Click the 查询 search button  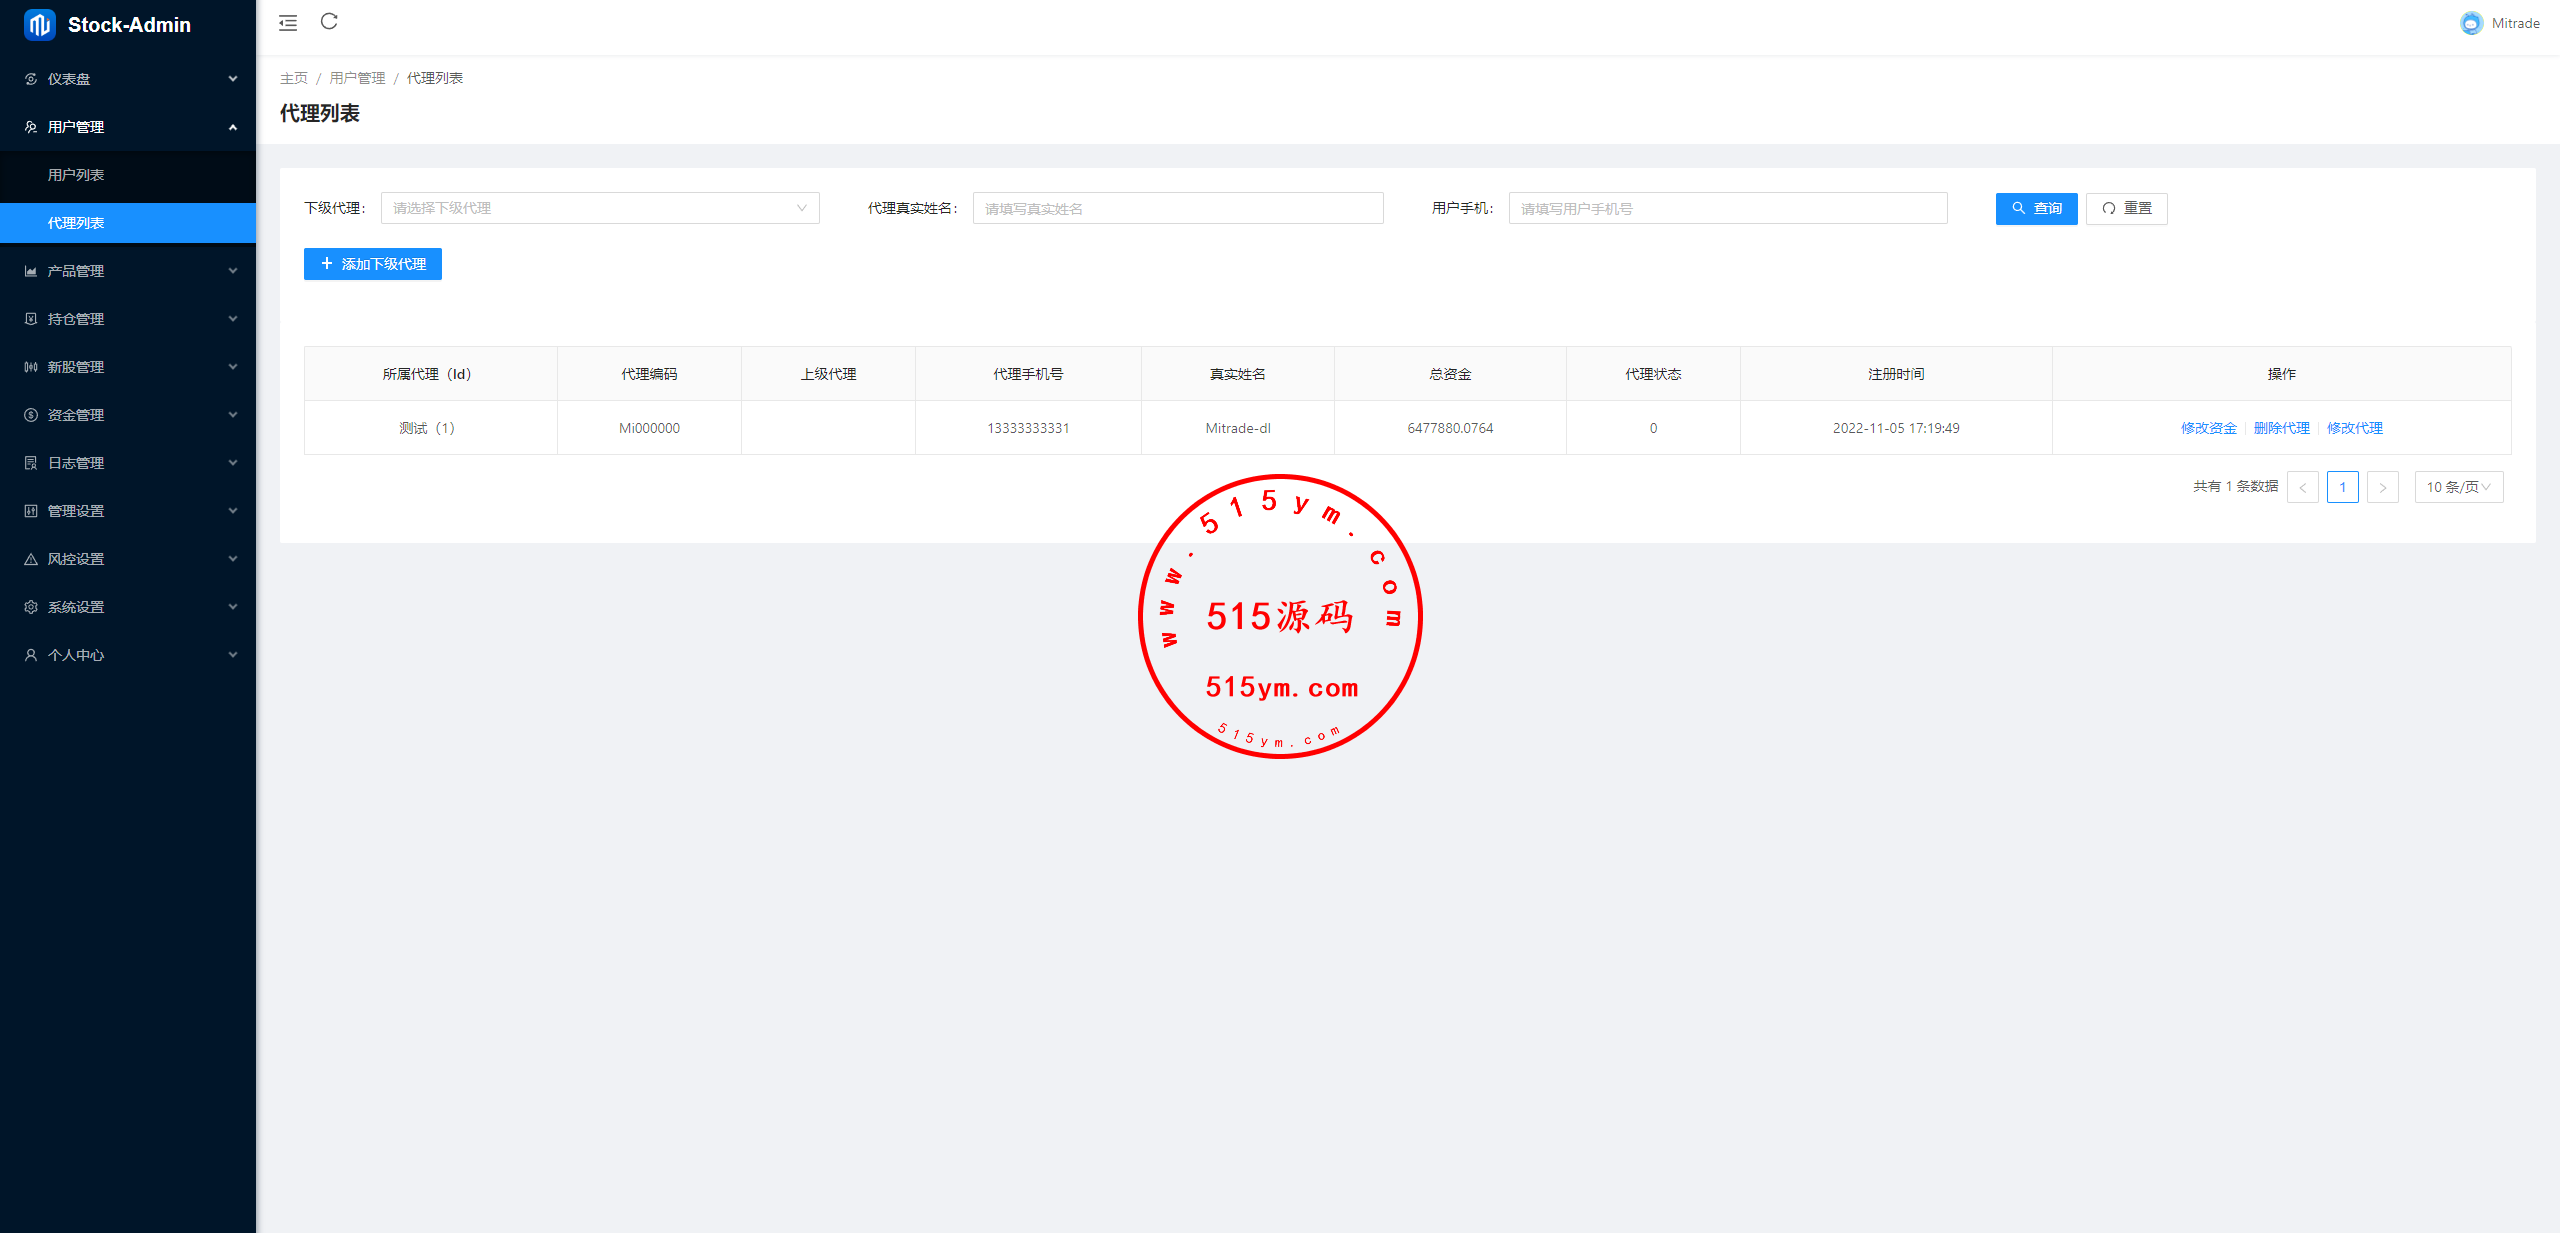click(x=2036, y=208)
